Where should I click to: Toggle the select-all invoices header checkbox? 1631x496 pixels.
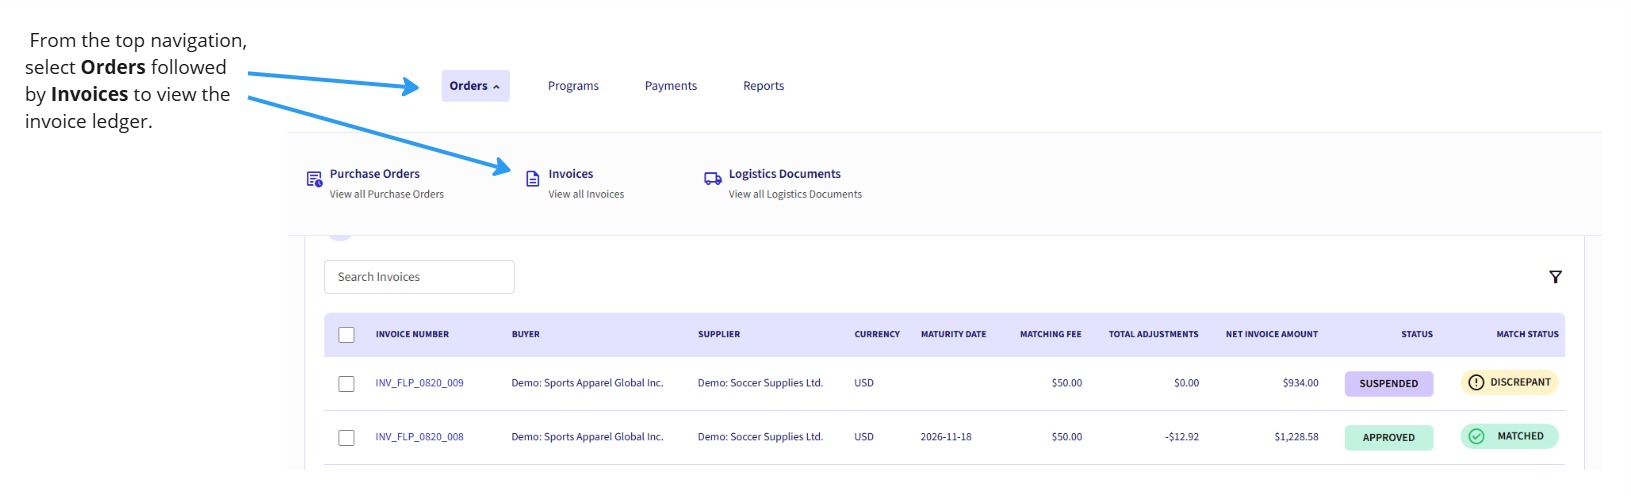[x=346, y=335]
